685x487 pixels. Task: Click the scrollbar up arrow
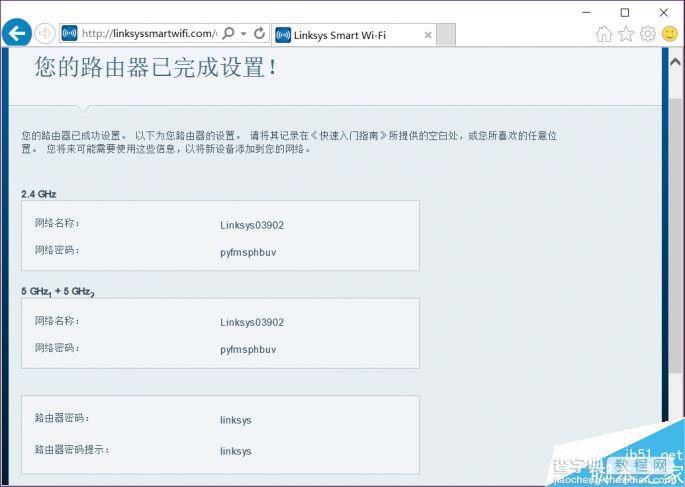click(x=675, y=62)
